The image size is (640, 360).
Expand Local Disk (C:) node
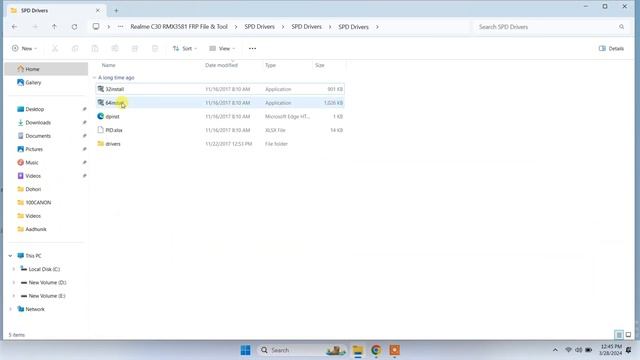[x=13, y=269]
